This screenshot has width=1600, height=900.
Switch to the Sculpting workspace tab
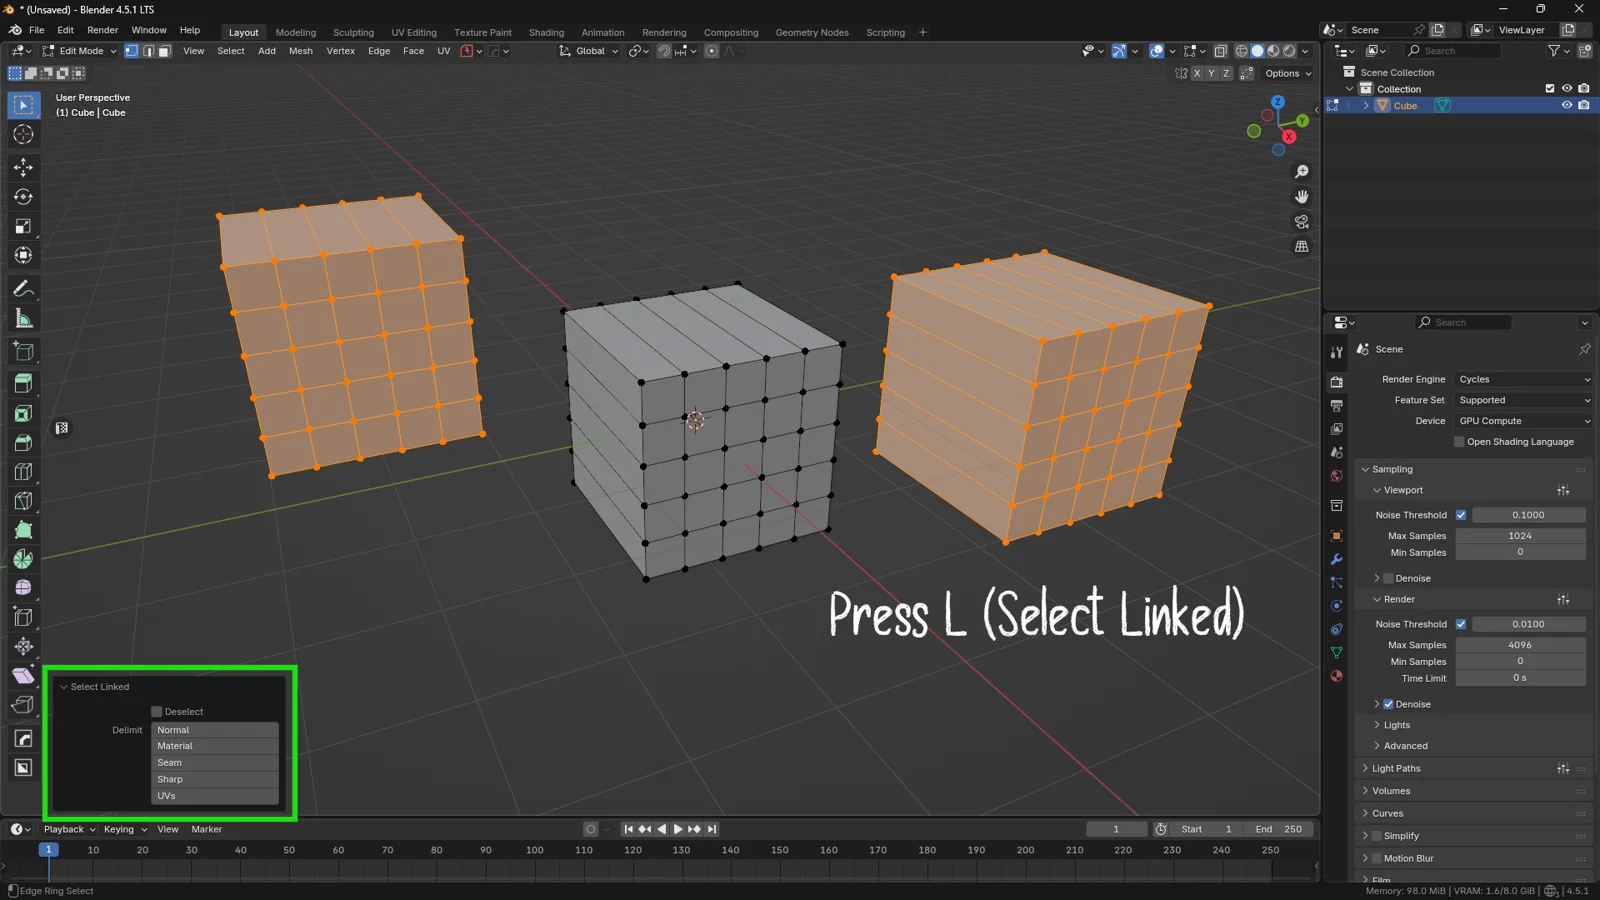(353, 32)
